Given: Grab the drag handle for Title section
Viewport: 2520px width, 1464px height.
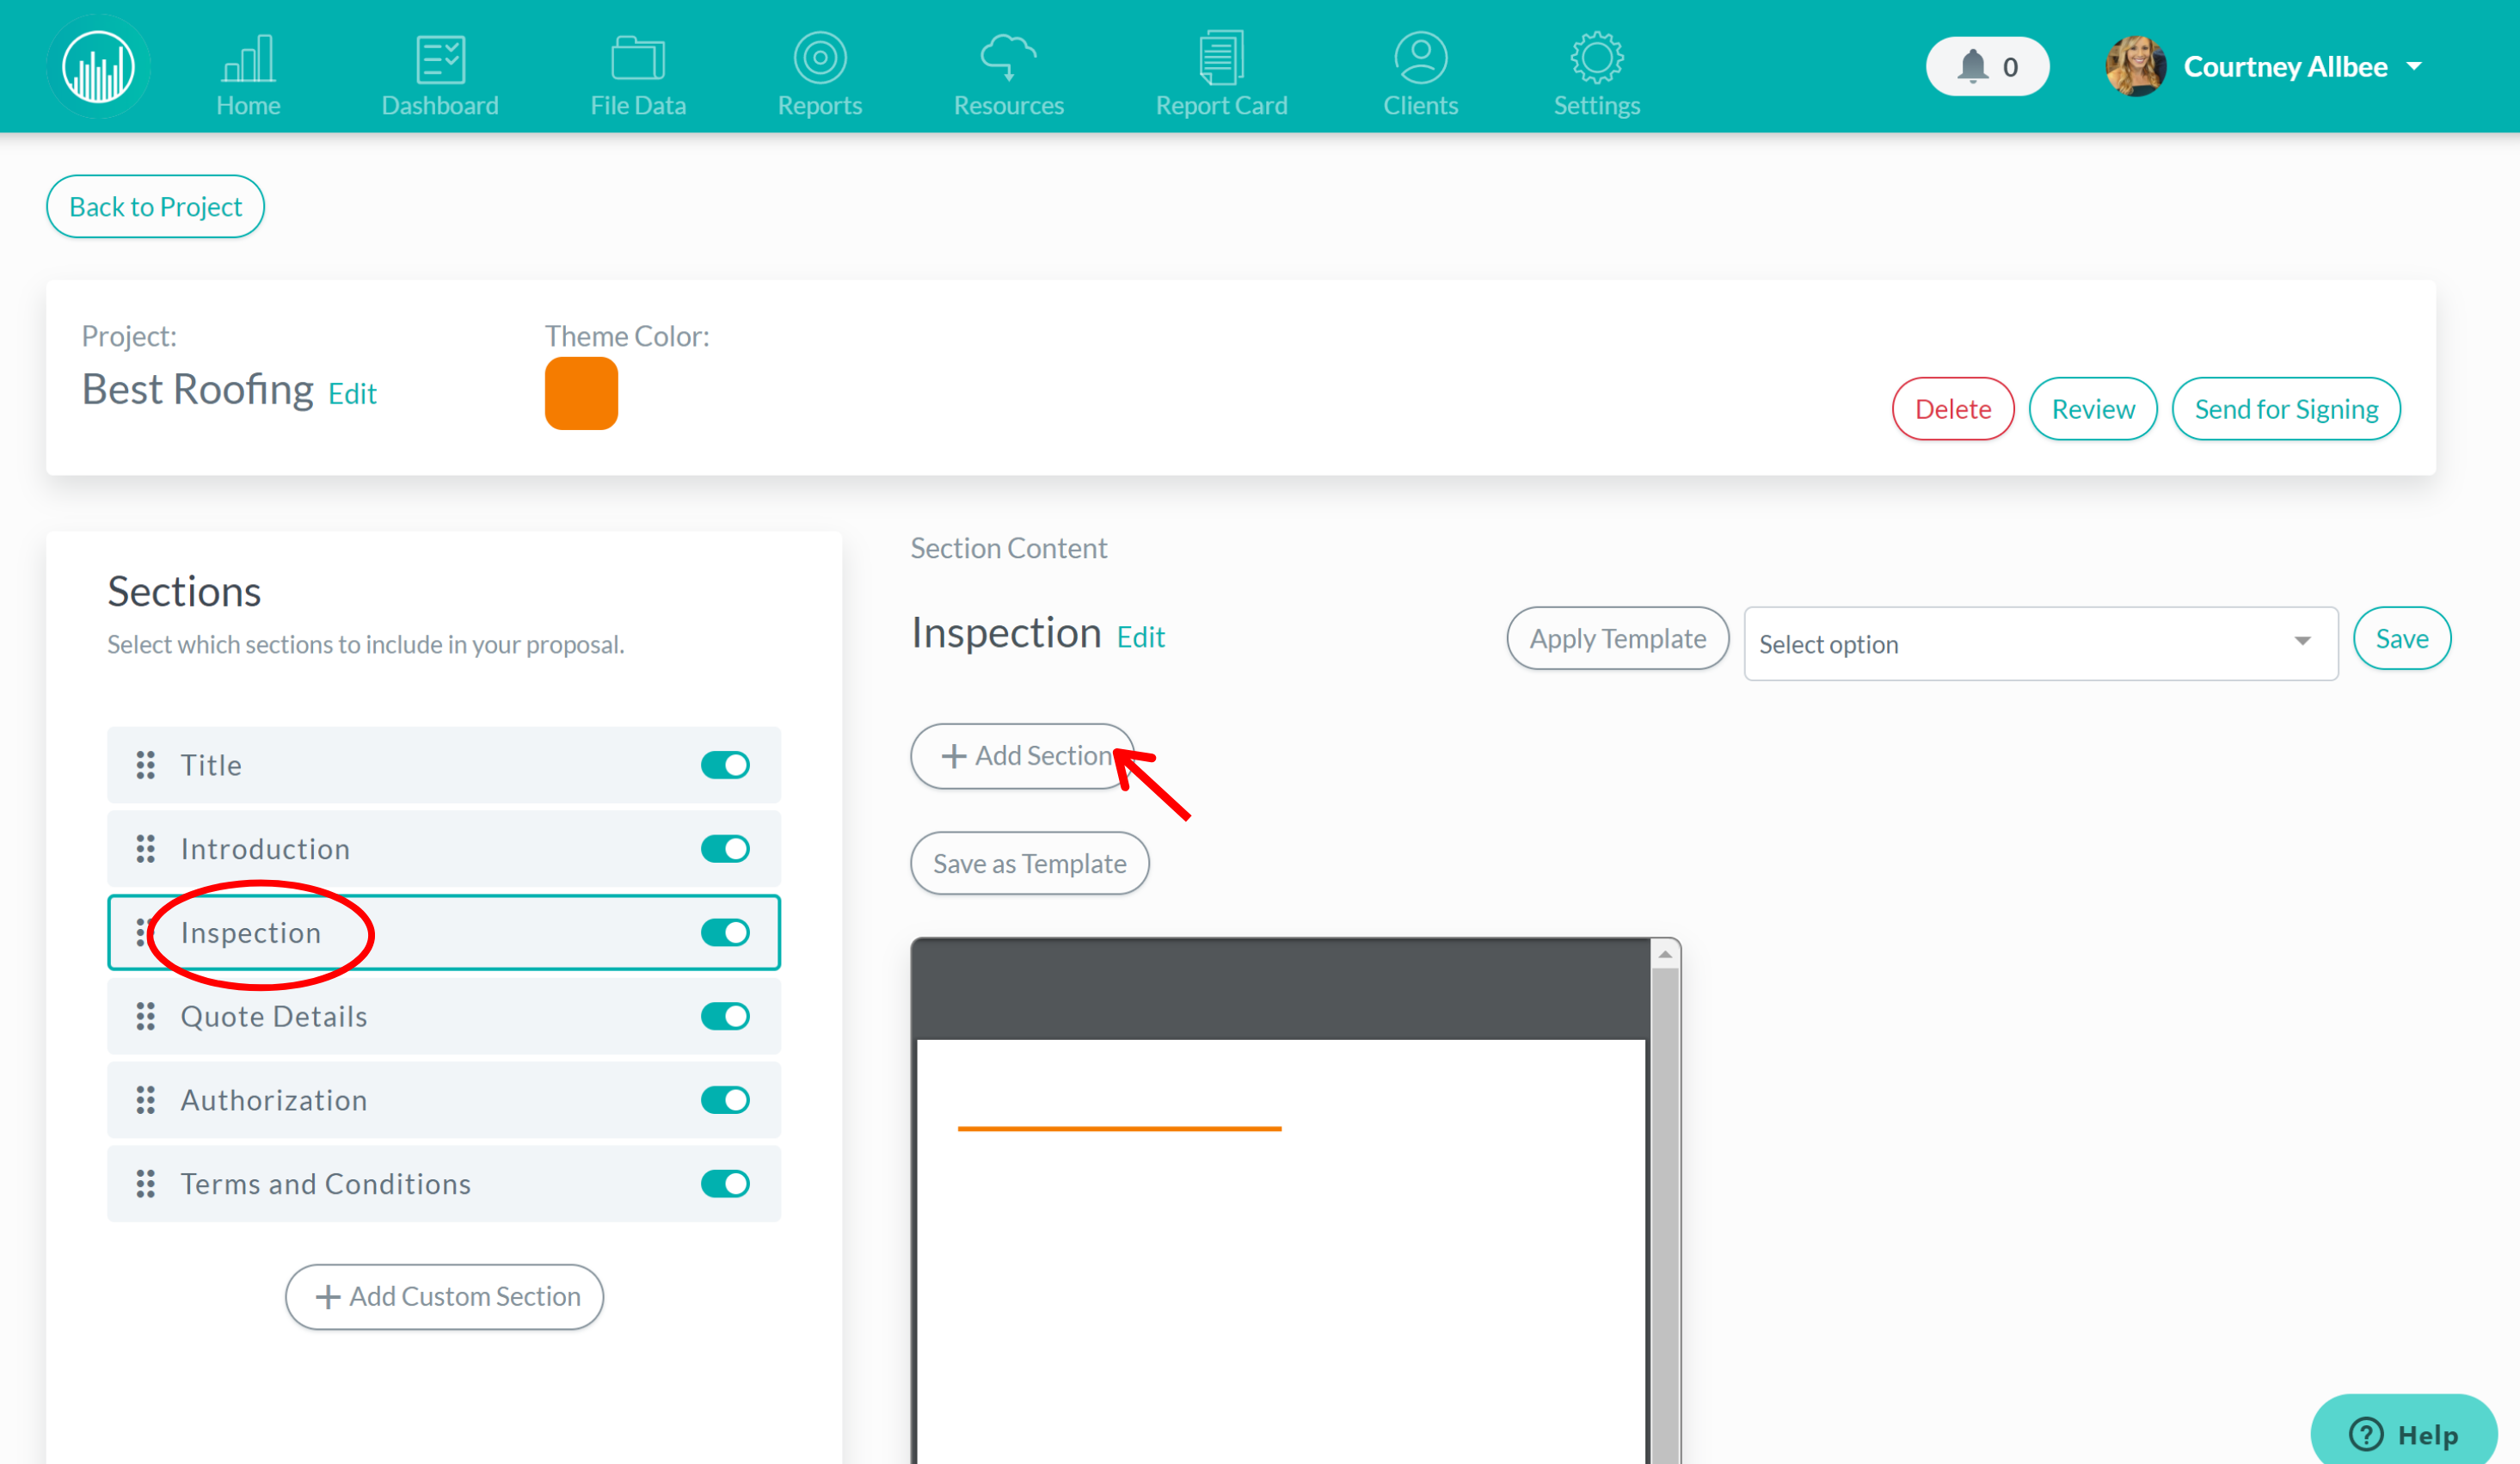Looking at the screenshot, I should tap(146, 765).
